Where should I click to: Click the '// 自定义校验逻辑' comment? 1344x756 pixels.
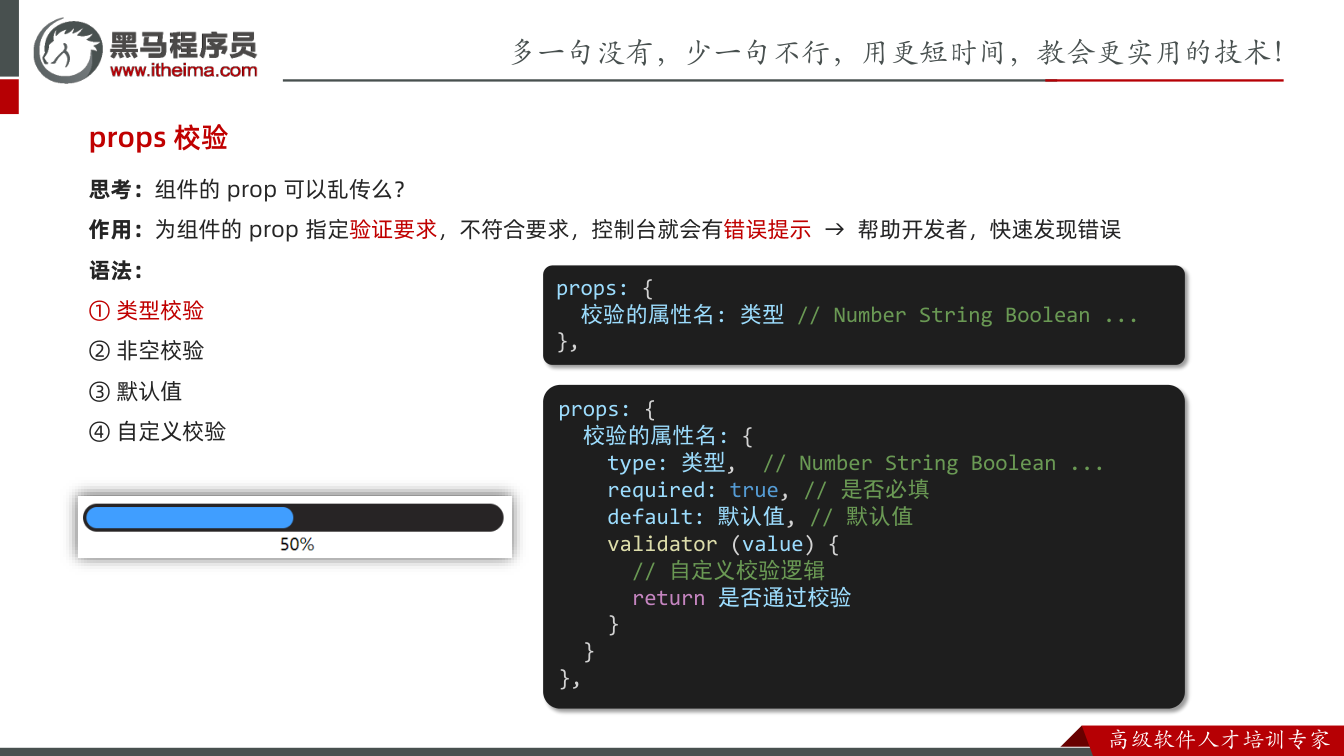(728, 571)
